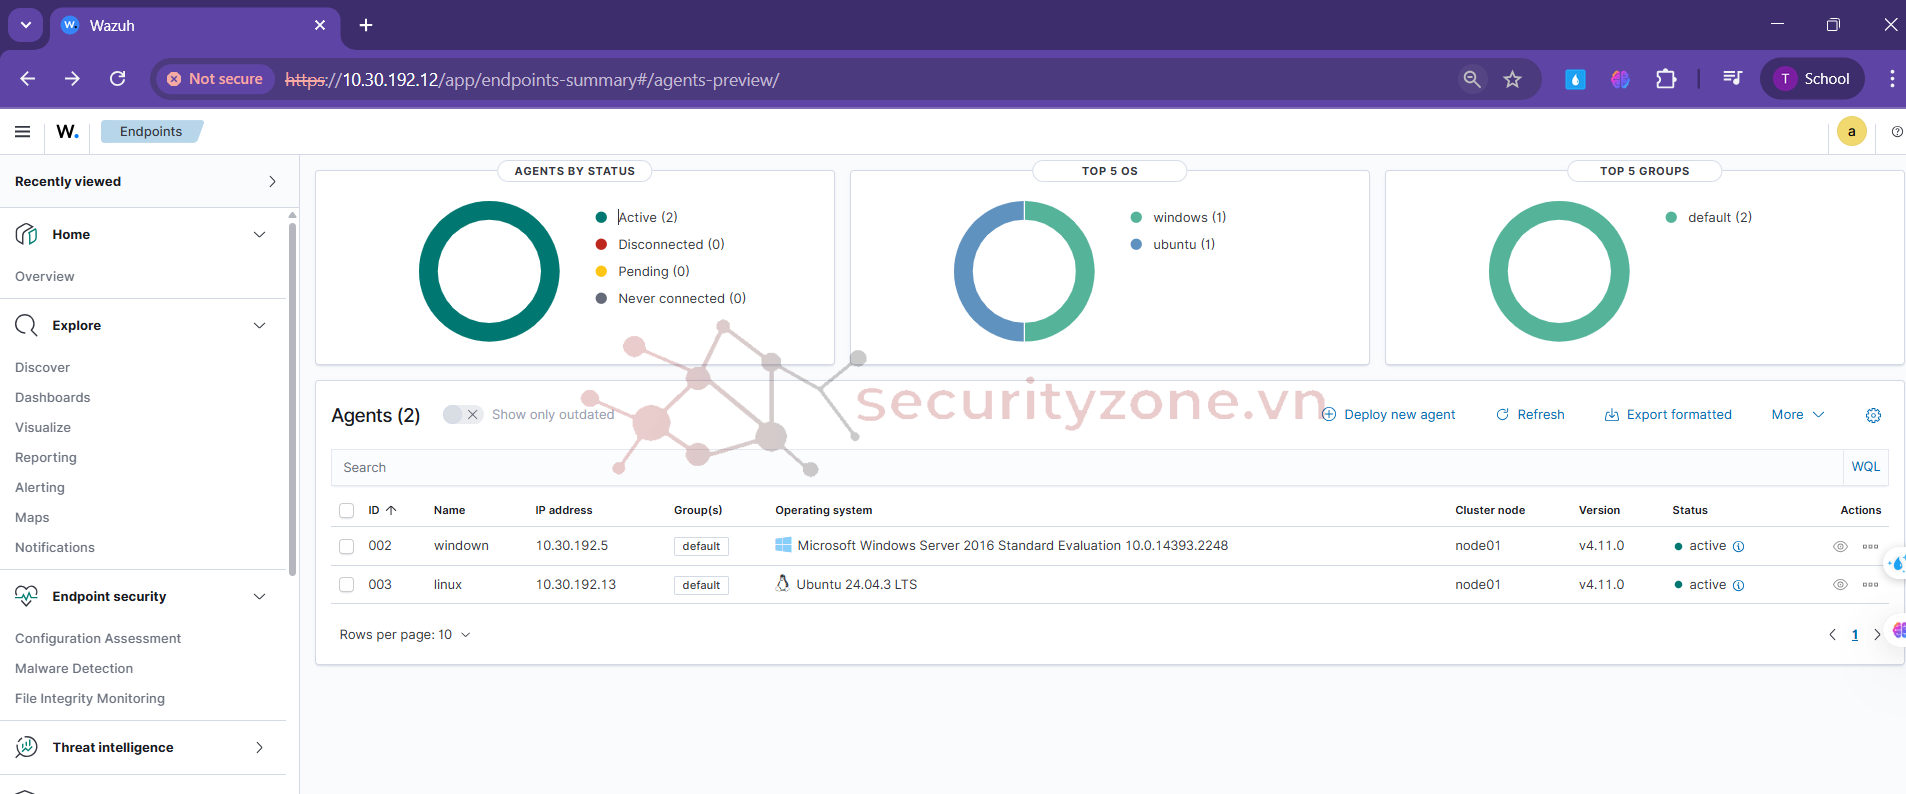1906x794 pixels.
Task: Open more actions dots for agent 002
Action: coord(1870,546)
